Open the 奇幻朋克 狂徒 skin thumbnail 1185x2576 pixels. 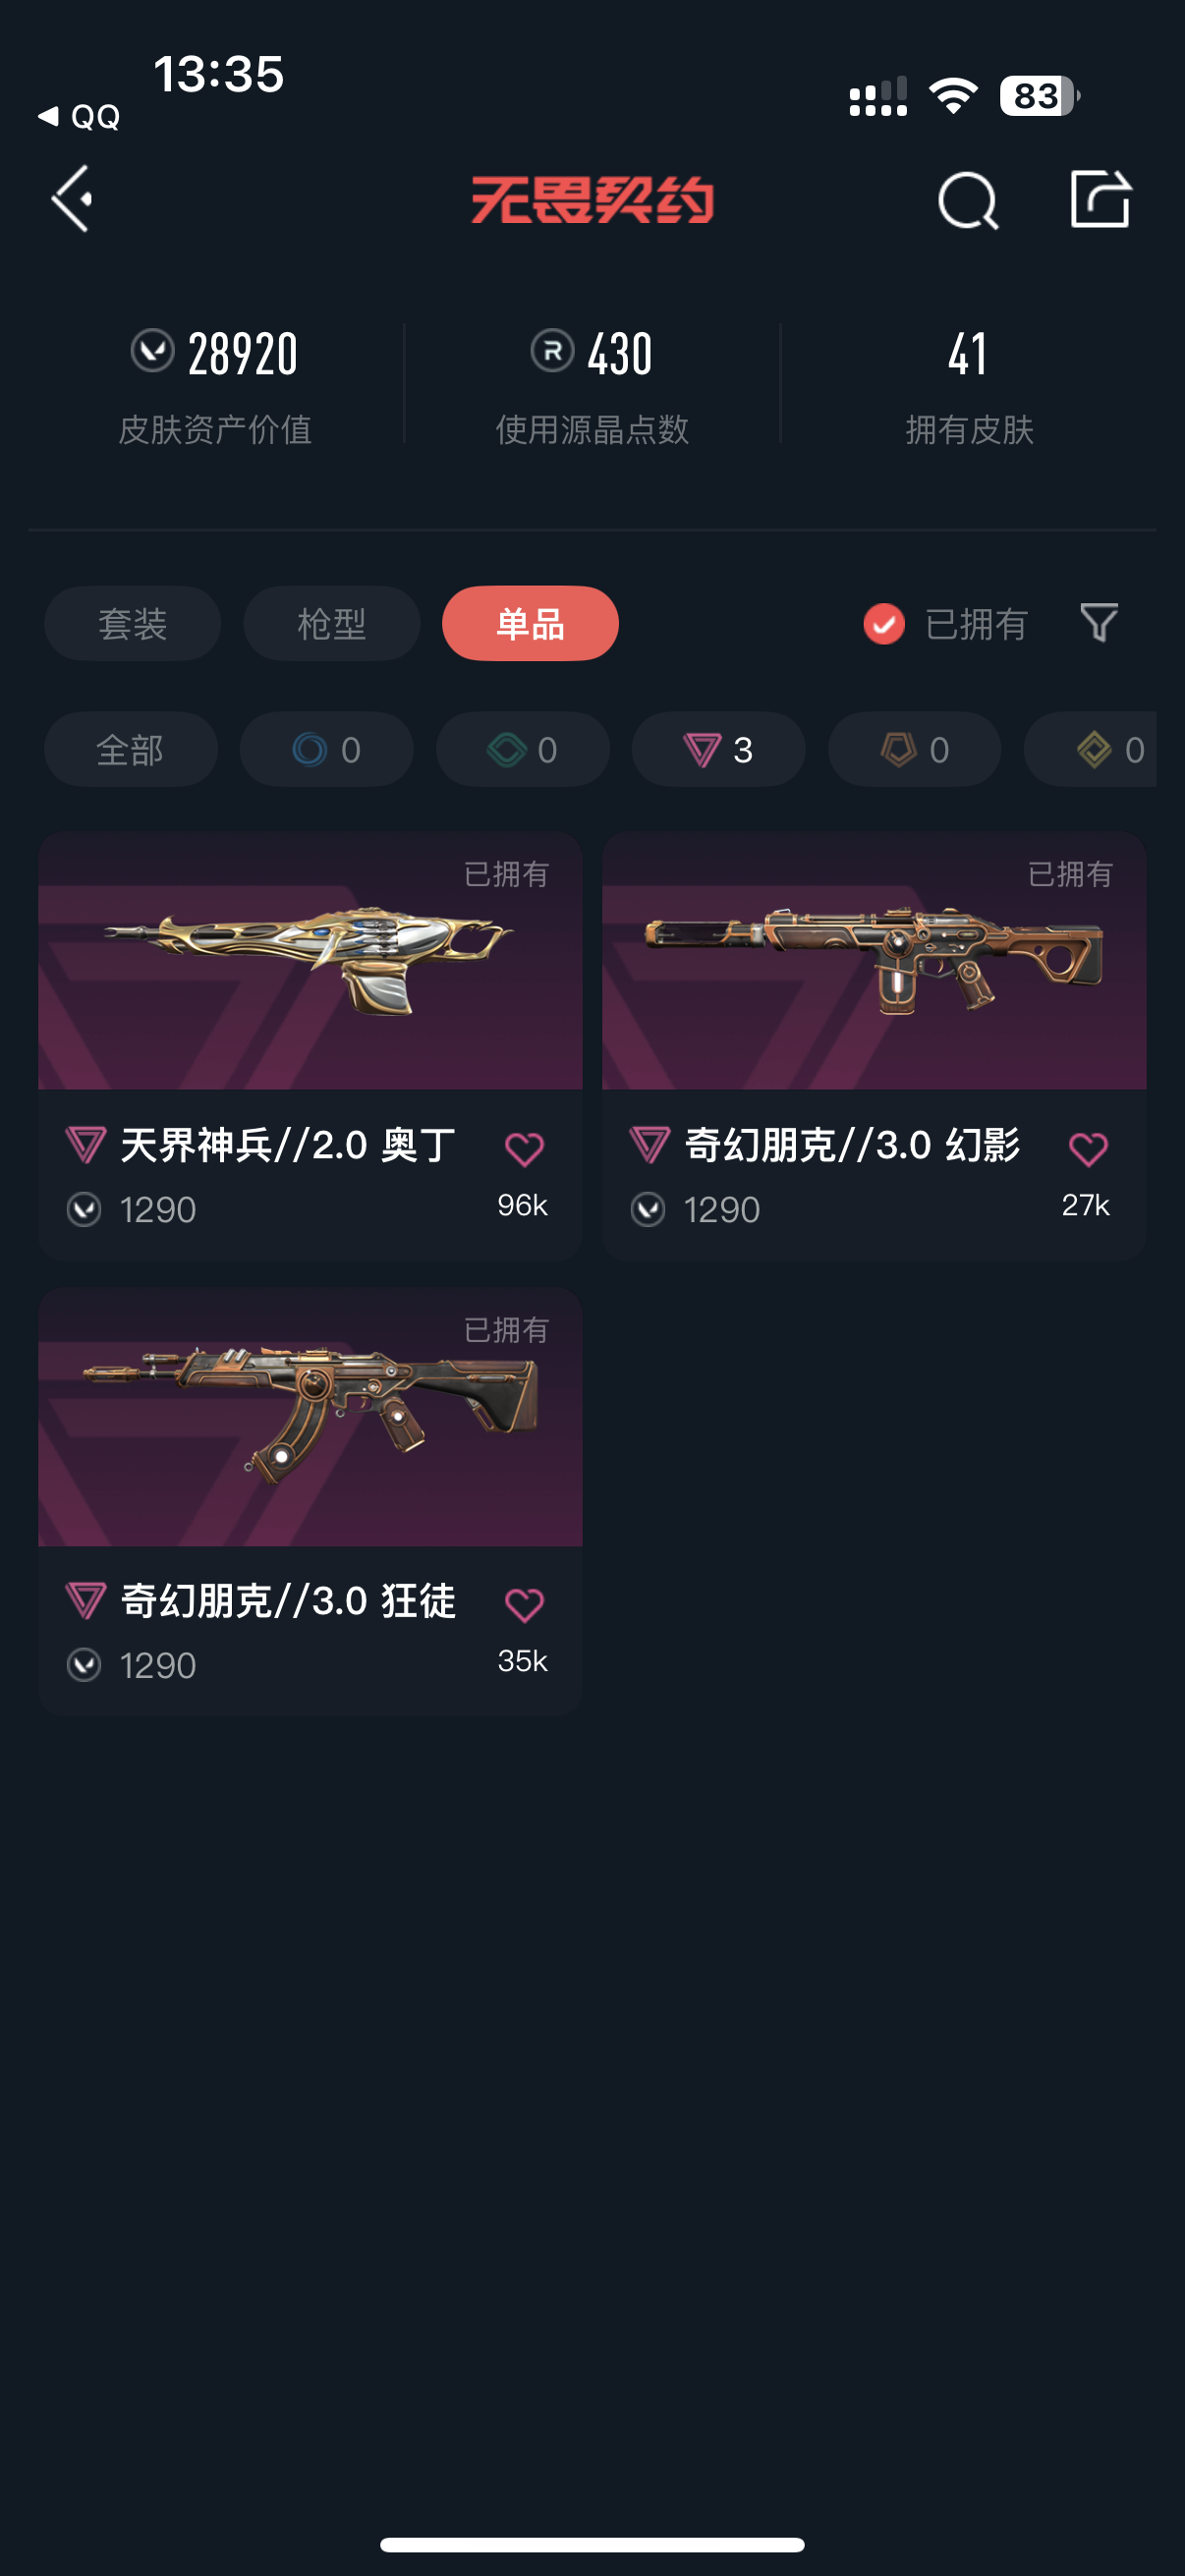click(310, 1417)
